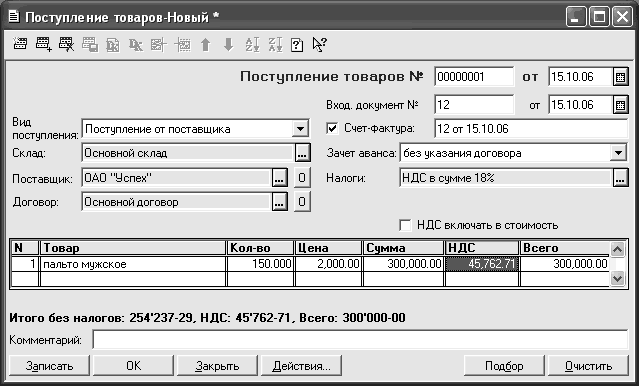Click the copy row toolbar icon
This screenshot has height=386, width=639.
[x=90, y=44]
